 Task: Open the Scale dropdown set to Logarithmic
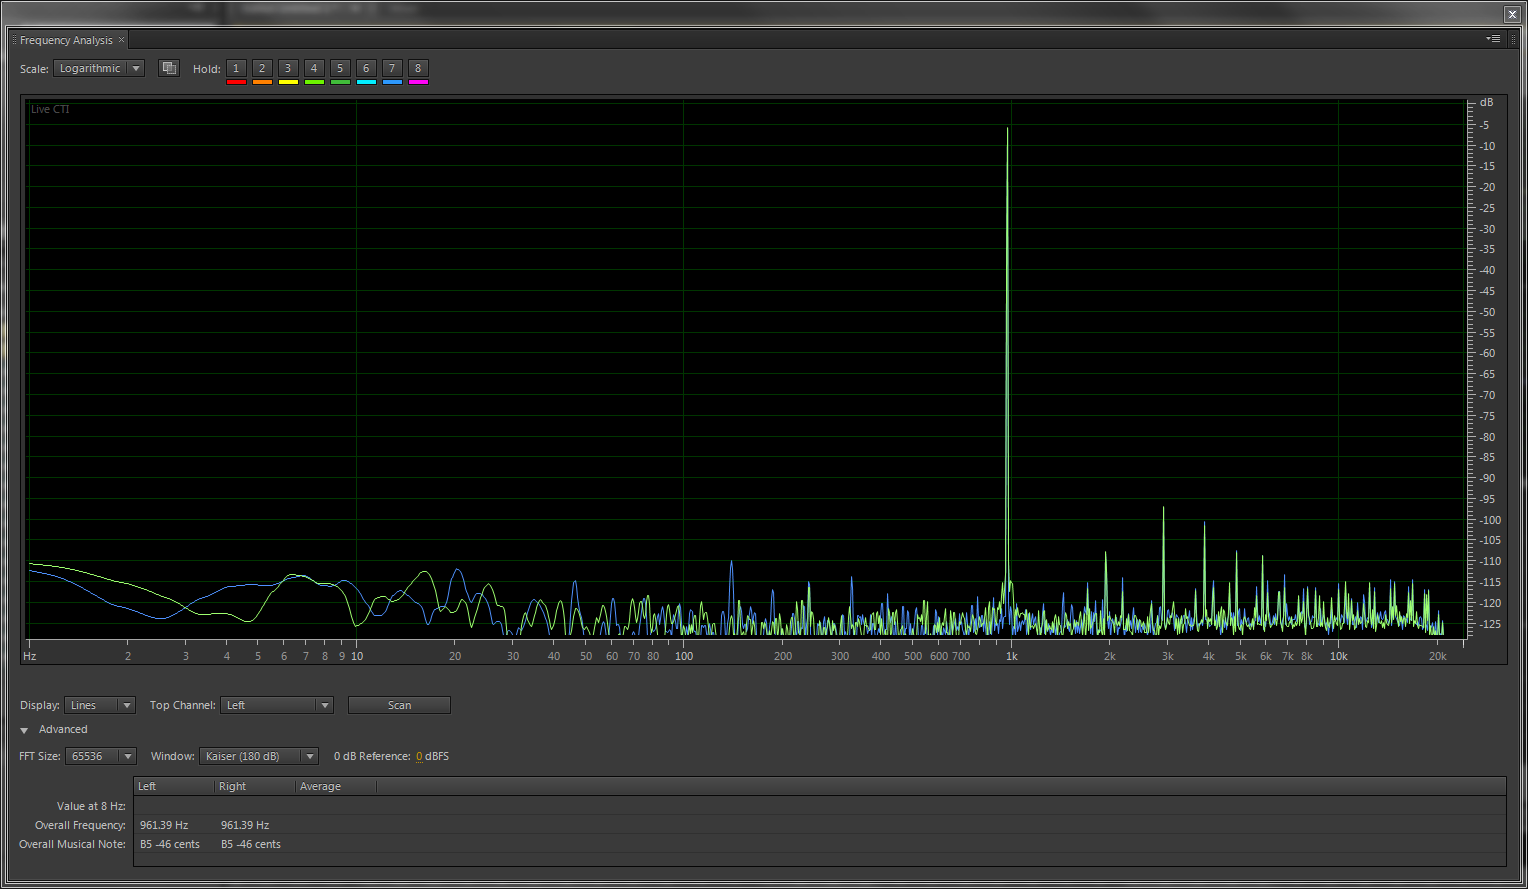pyautogui.click(x=99, y=68)
